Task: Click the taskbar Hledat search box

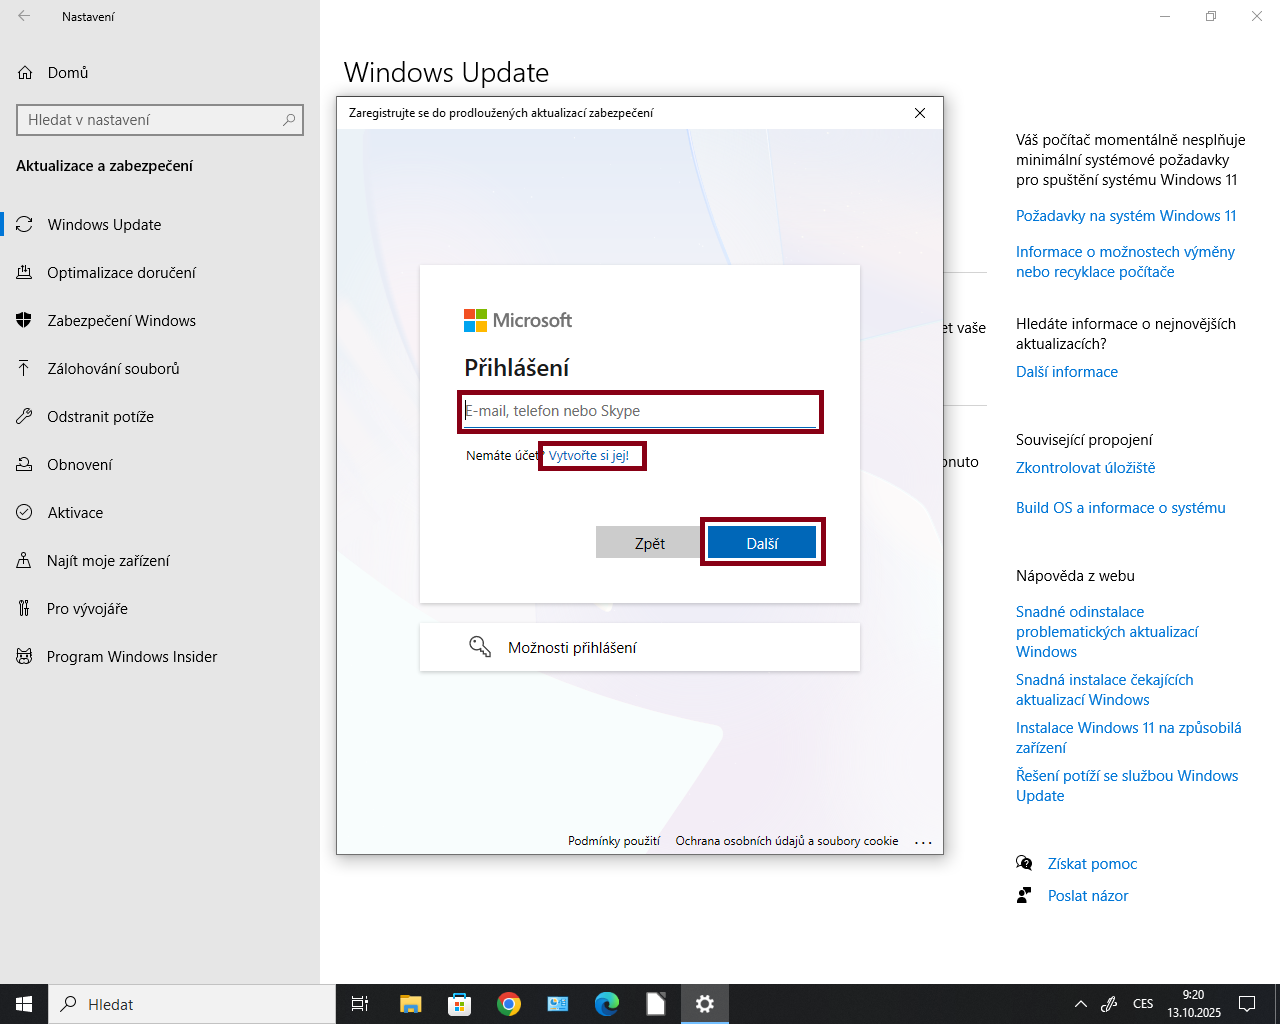Action: pyautogui.click(x=192, y=1004)
